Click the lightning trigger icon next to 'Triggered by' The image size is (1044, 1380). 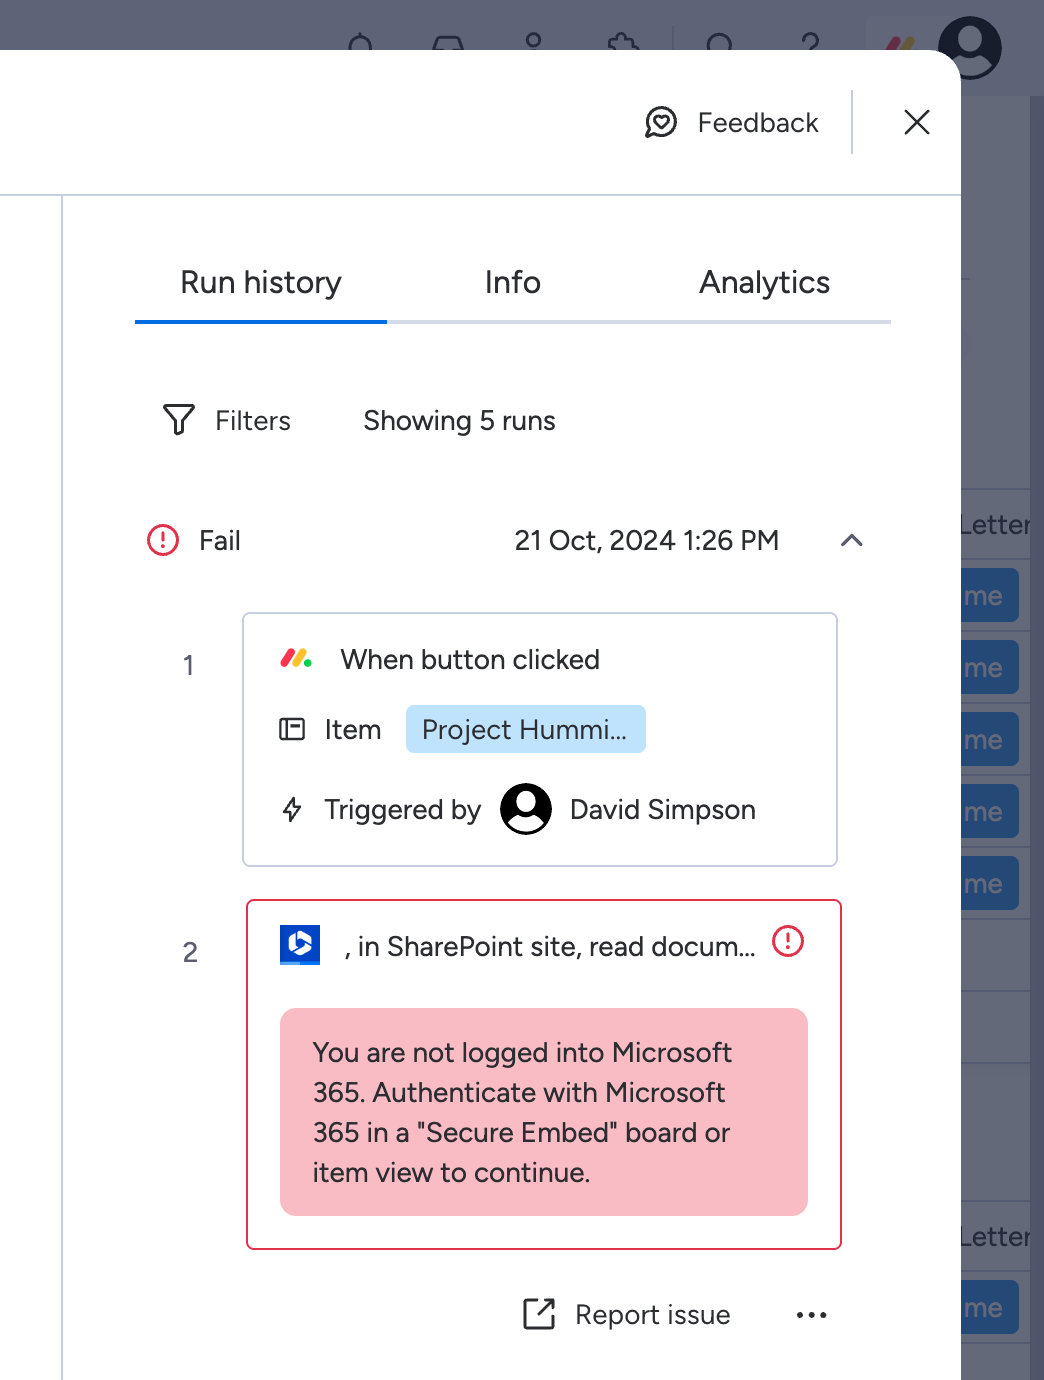(x=291, y=809)
